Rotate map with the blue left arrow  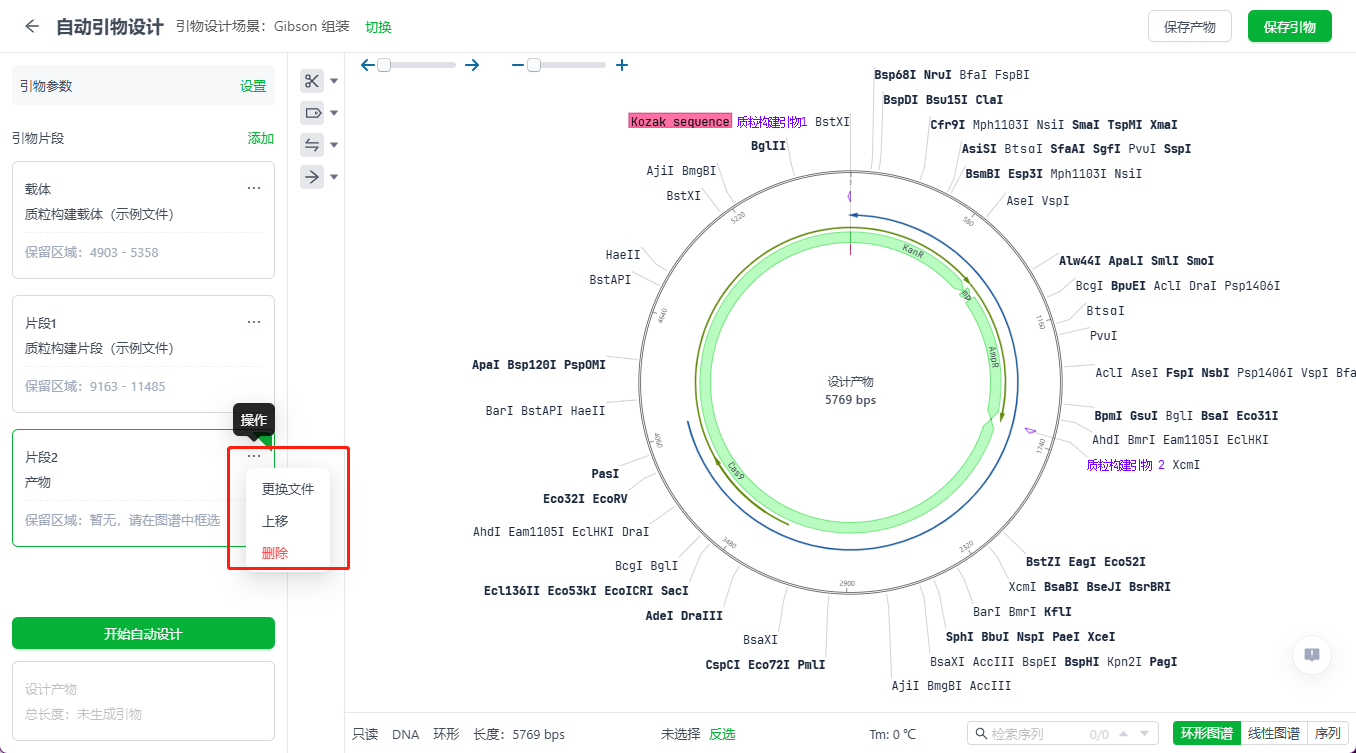367,65
